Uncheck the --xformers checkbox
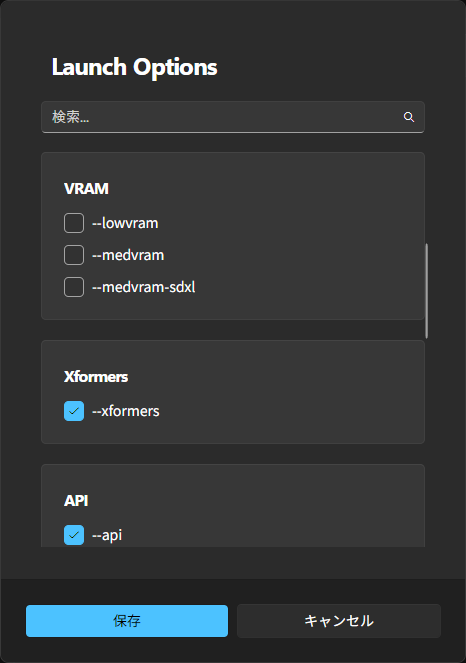This screenshot has width=466, height=663. [x=74, y=411]
